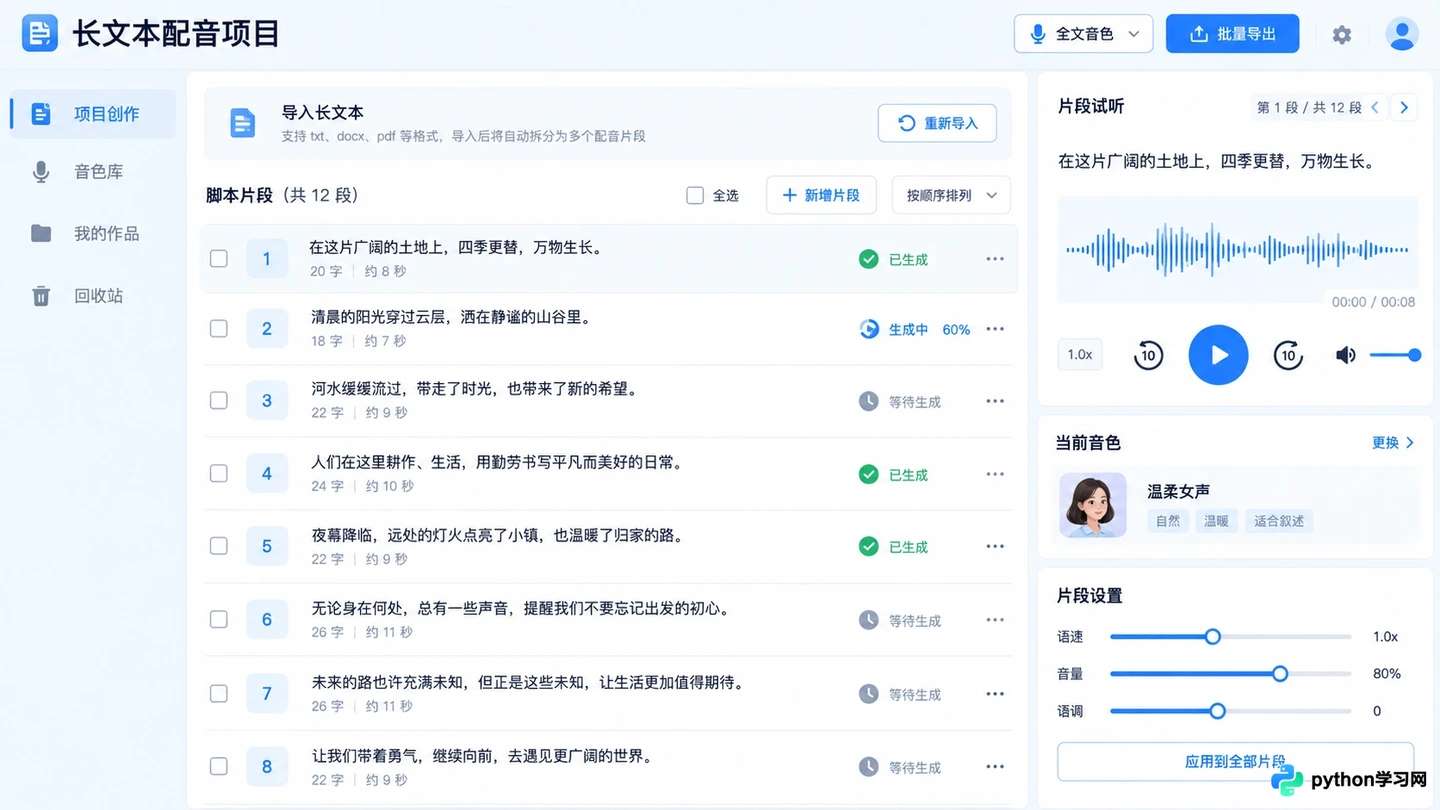Check the box for segment 4
The image size is (1440, 810).
(218, 473)
